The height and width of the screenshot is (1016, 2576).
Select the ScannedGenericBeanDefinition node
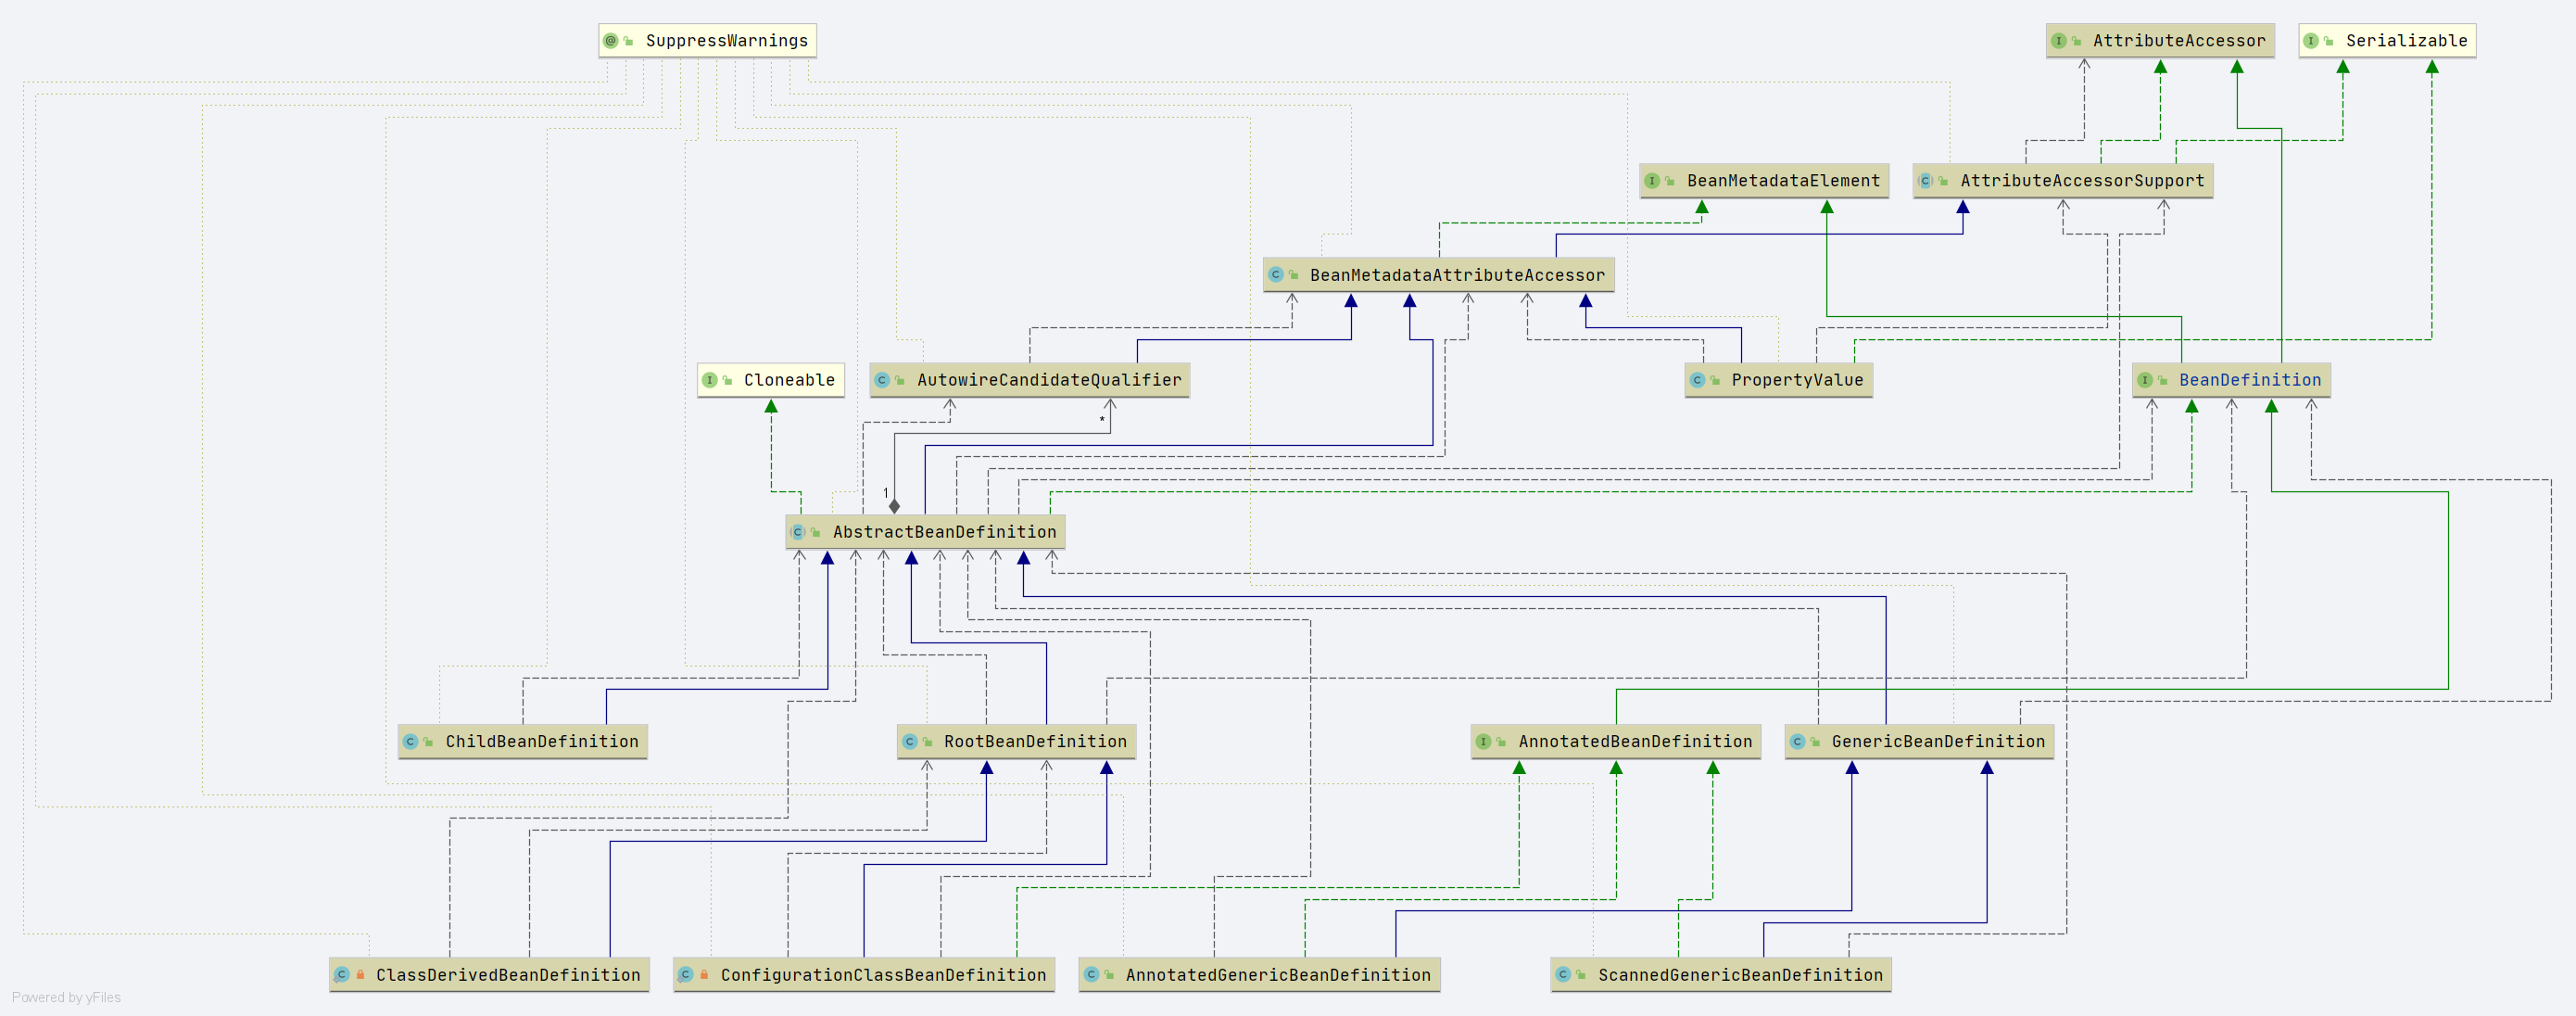tap(1739, 975)
